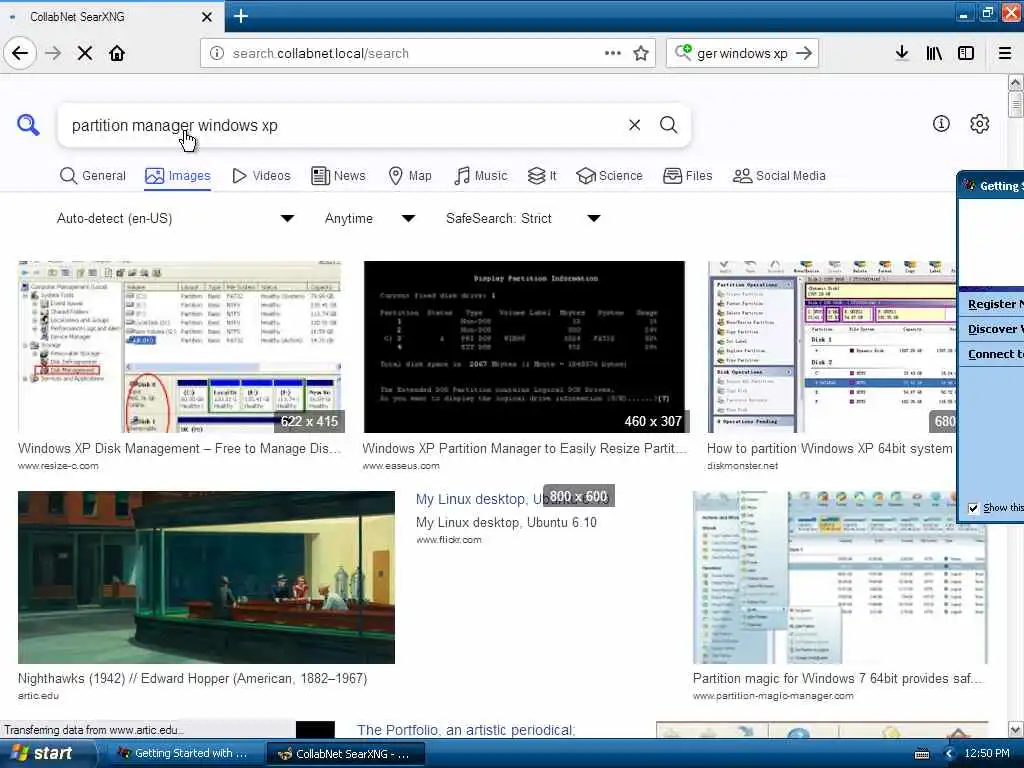Open www.easeus.com source link
The height and width of the screenshot is (768, 1024).
point(401,466)
